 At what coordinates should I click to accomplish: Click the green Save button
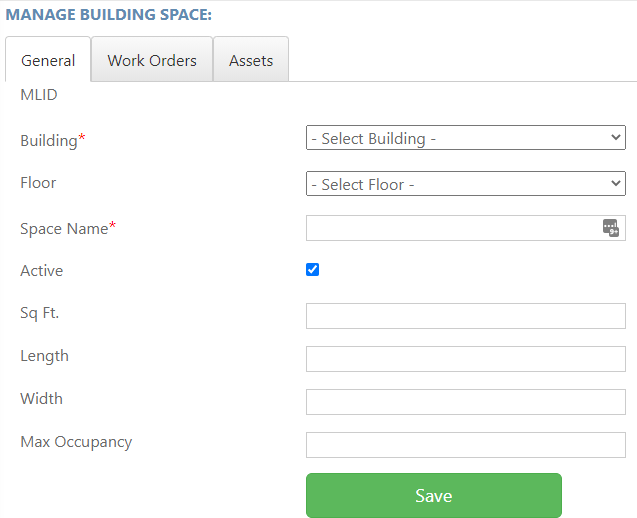click(434, 495)
